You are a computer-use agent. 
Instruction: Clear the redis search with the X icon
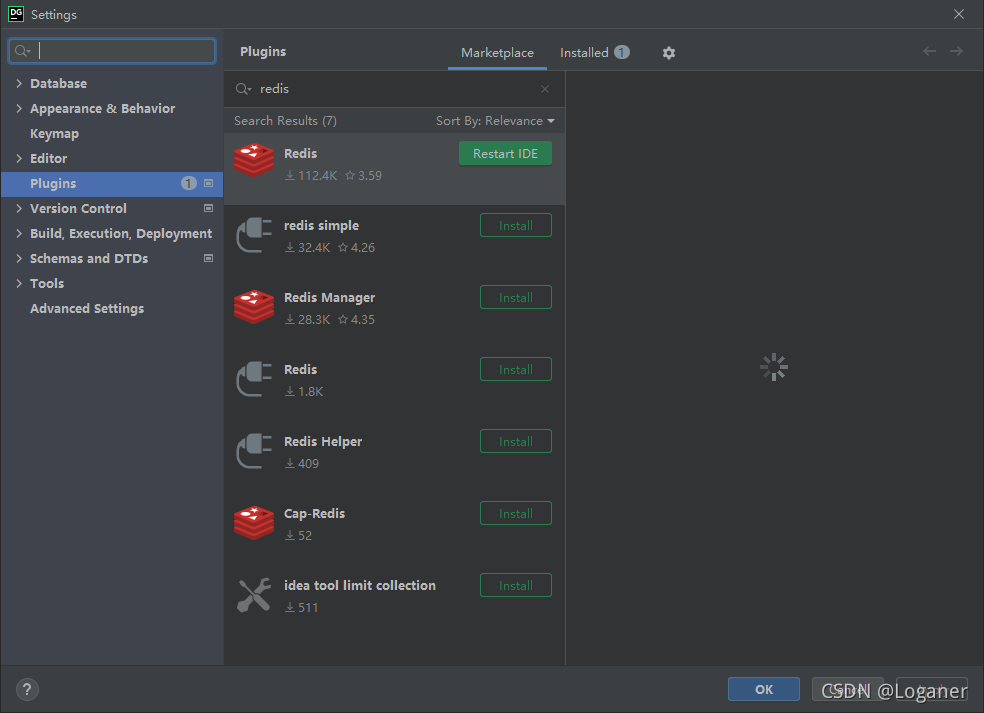pos(545,89)
